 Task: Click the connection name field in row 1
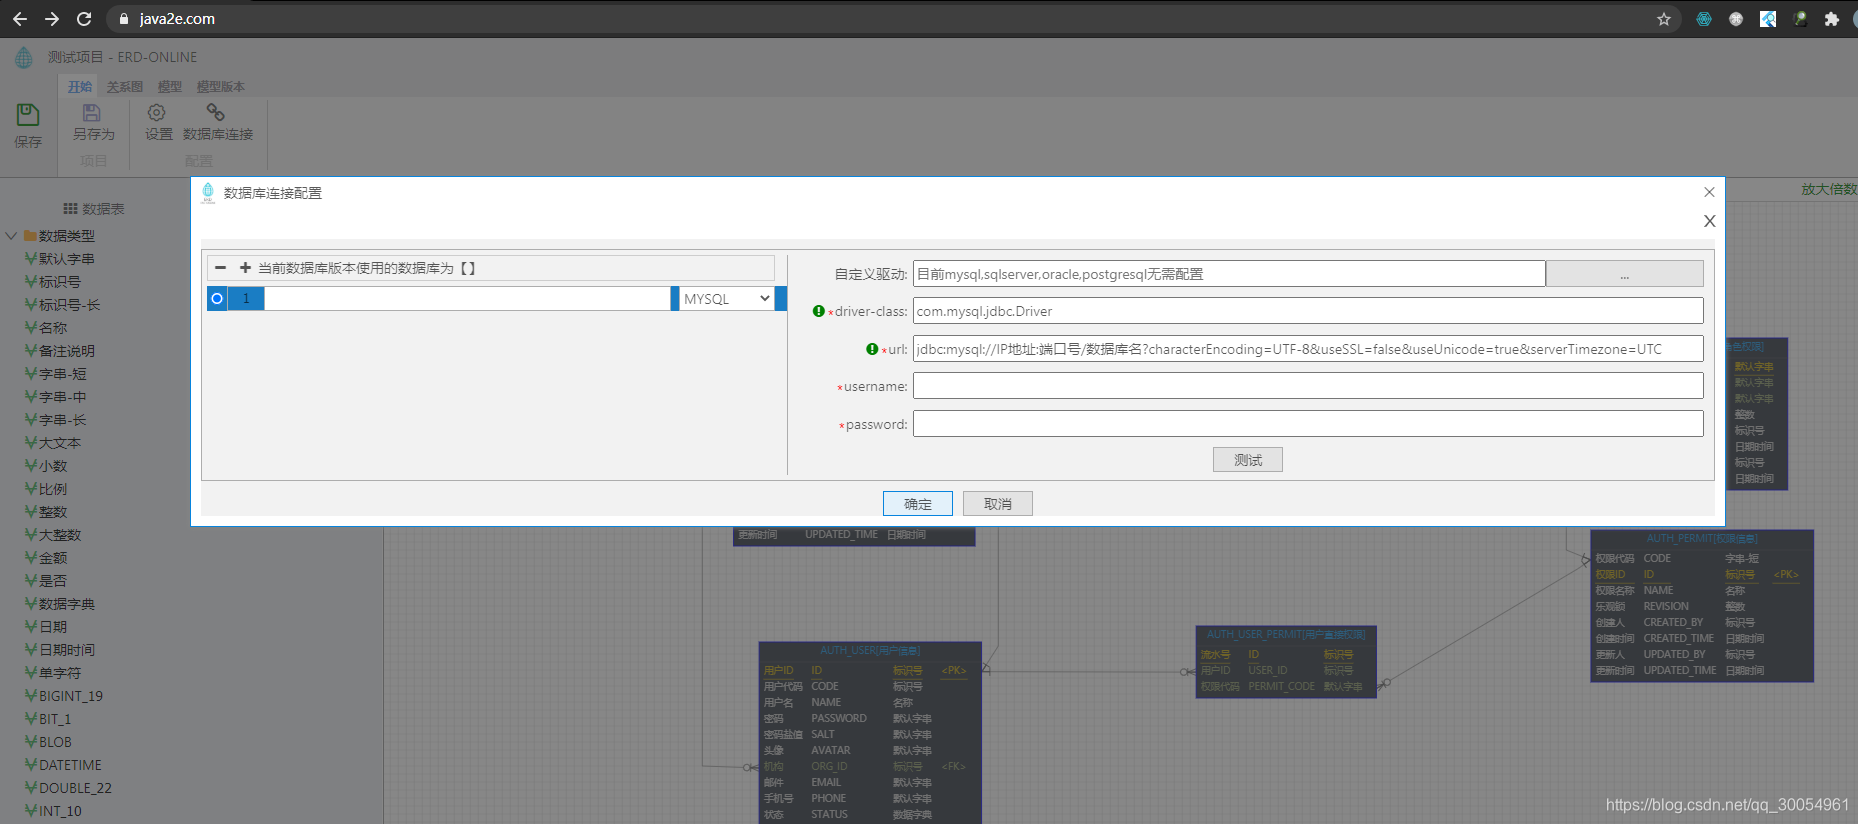coord(467,299)
